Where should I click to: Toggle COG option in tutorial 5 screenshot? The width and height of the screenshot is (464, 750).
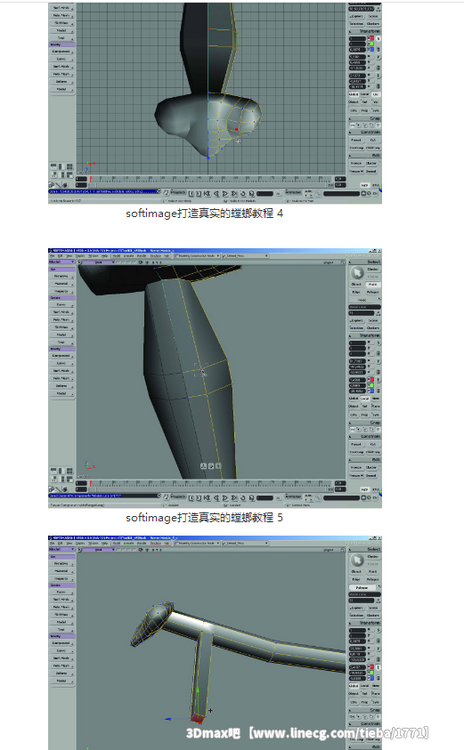click(354, 415)
